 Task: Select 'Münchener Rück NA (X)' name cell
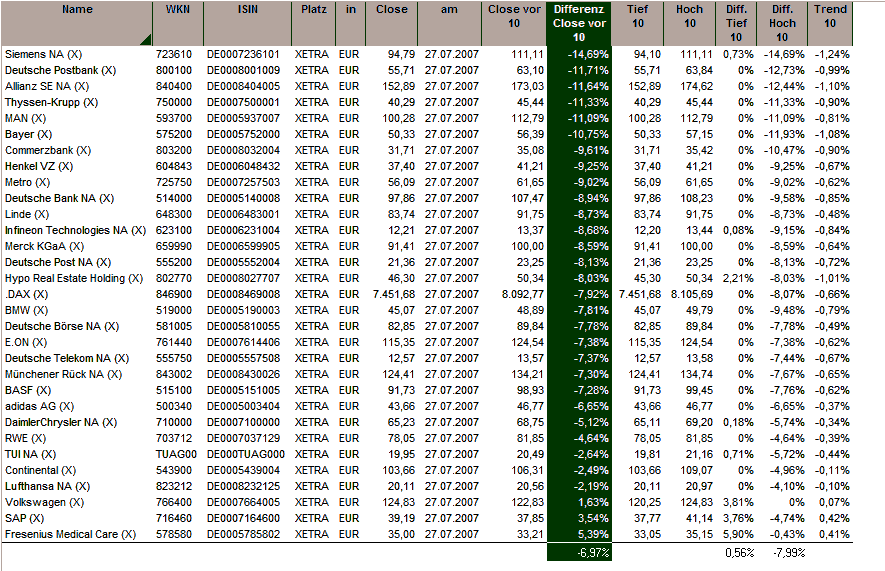coord(63,374)
